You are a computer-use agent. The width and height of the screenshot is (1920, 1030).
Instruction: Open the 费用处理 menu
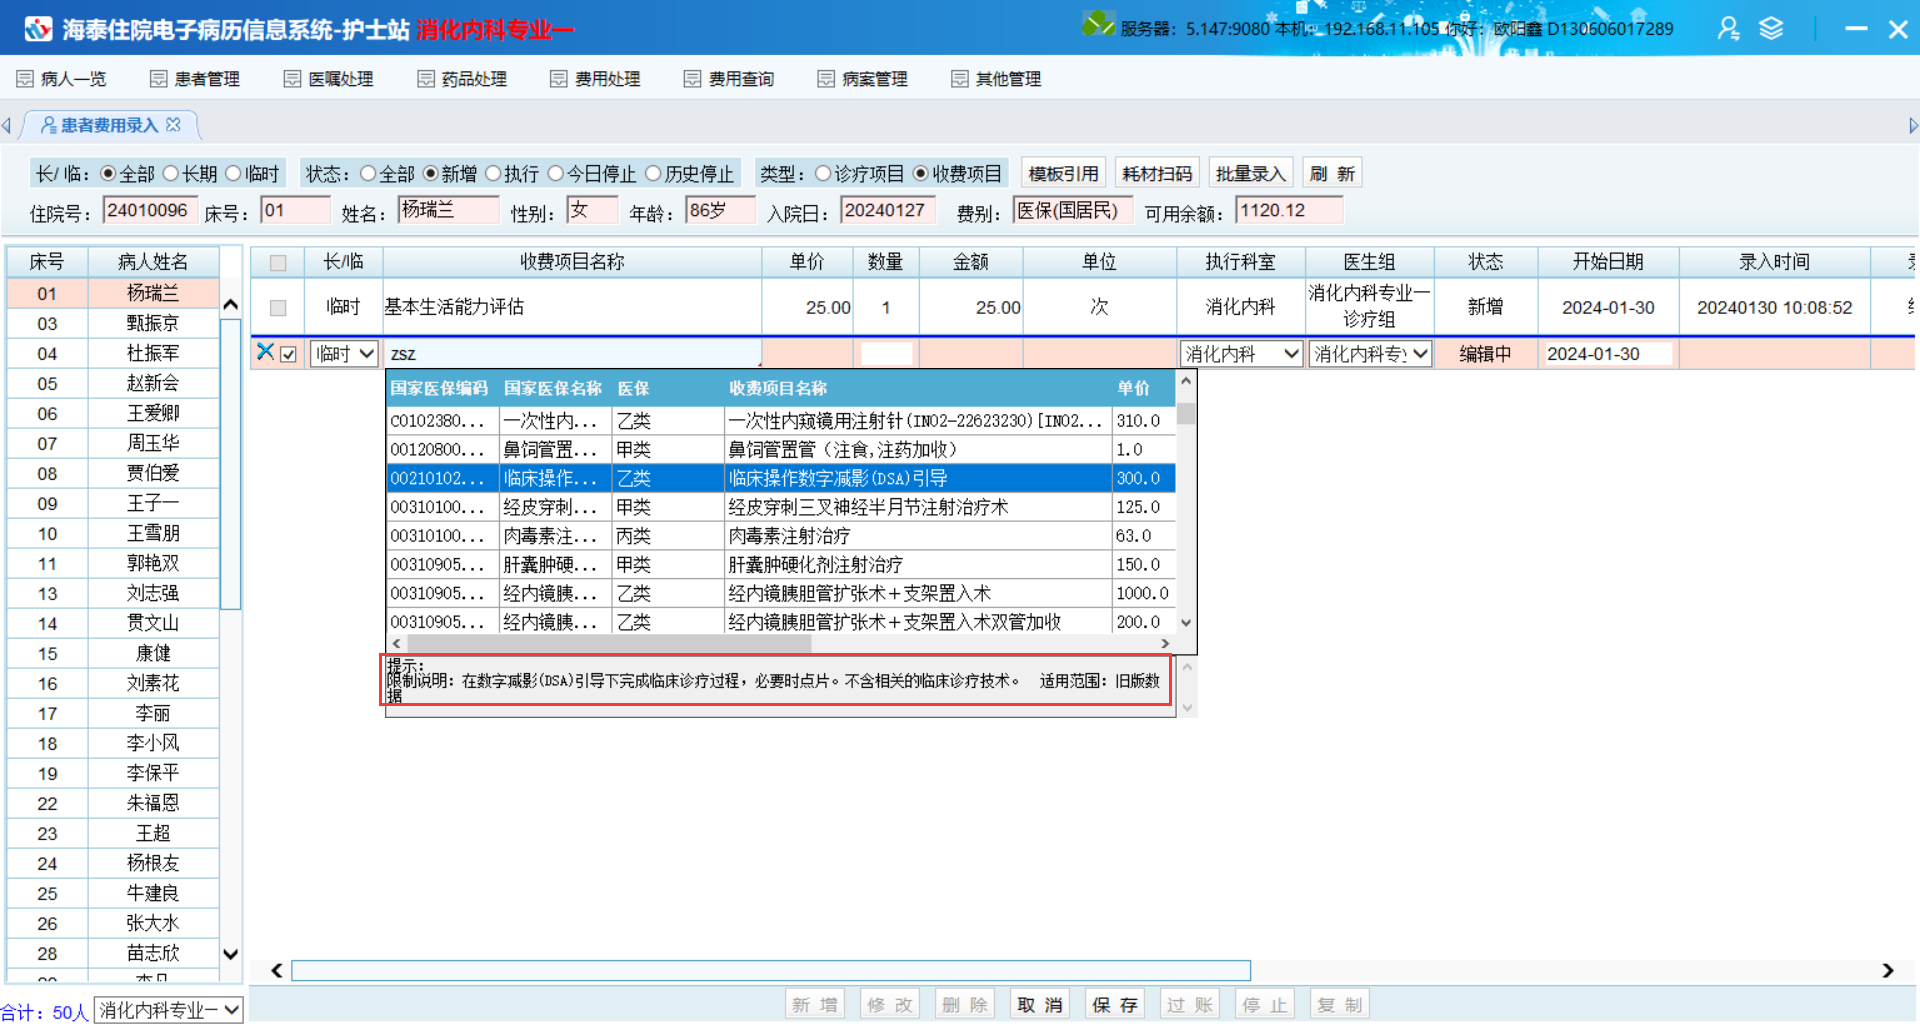point(596,79)
